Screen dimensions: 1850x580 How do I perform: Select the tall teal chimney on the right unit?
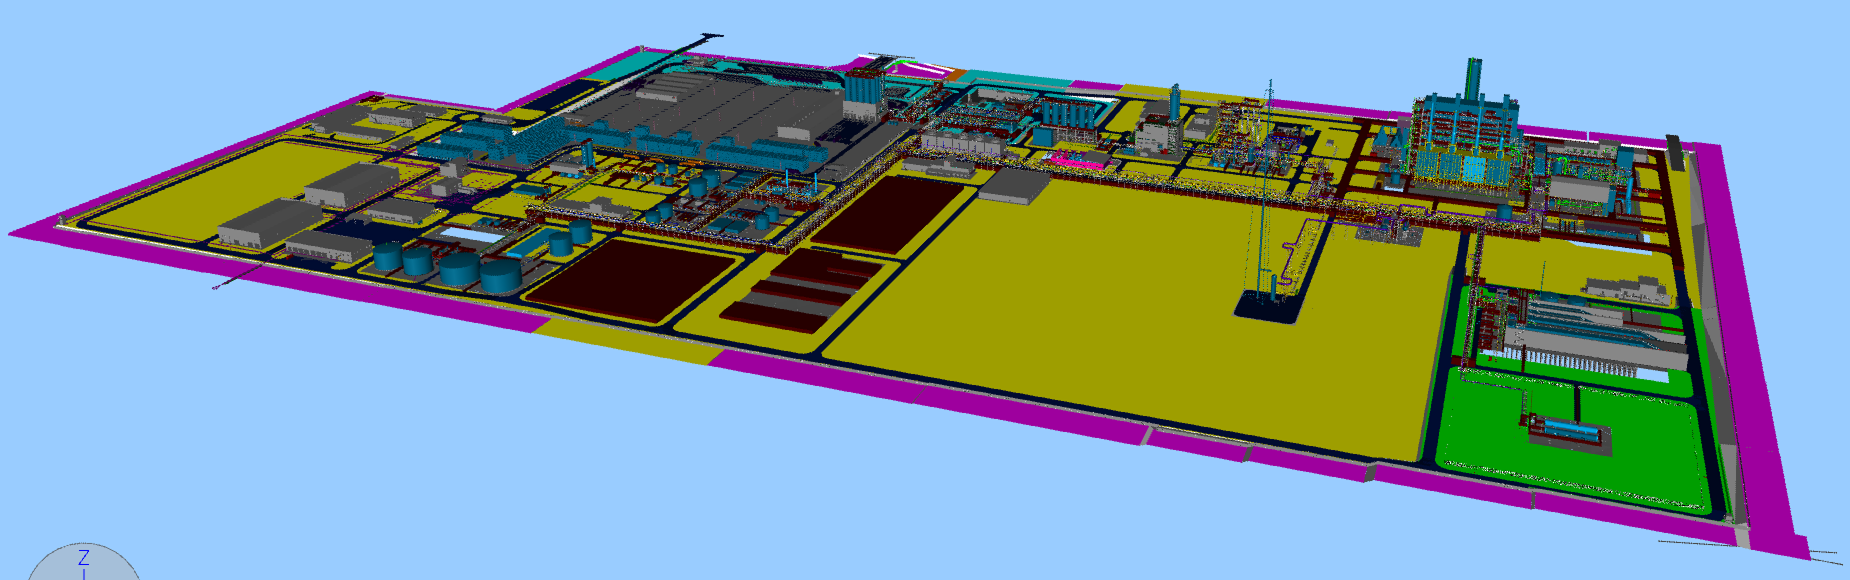[x=1473, y=78]
